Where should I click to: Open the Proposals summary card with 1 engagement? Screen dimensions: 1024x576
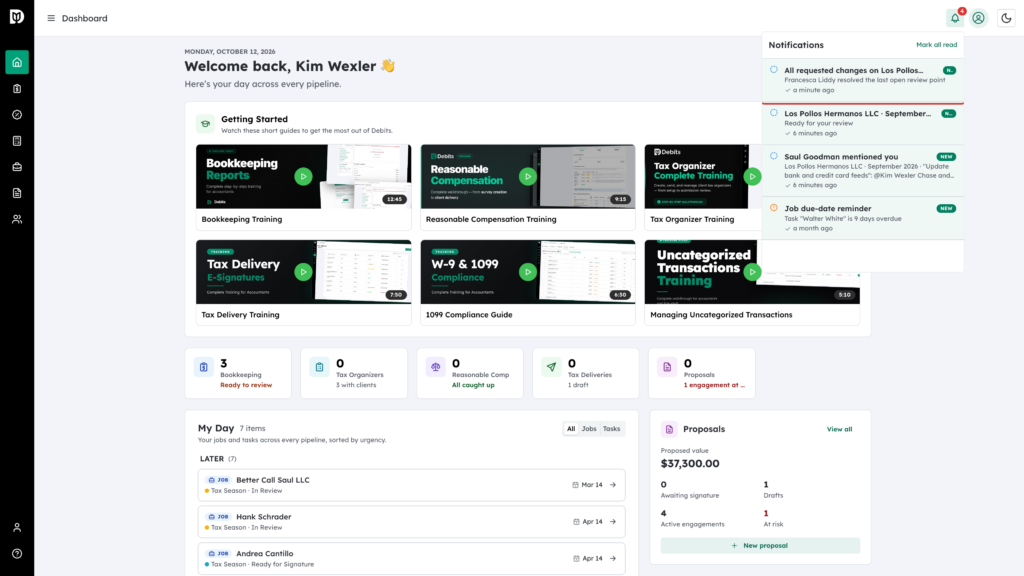pyautogui.click(x=702, y=373)
